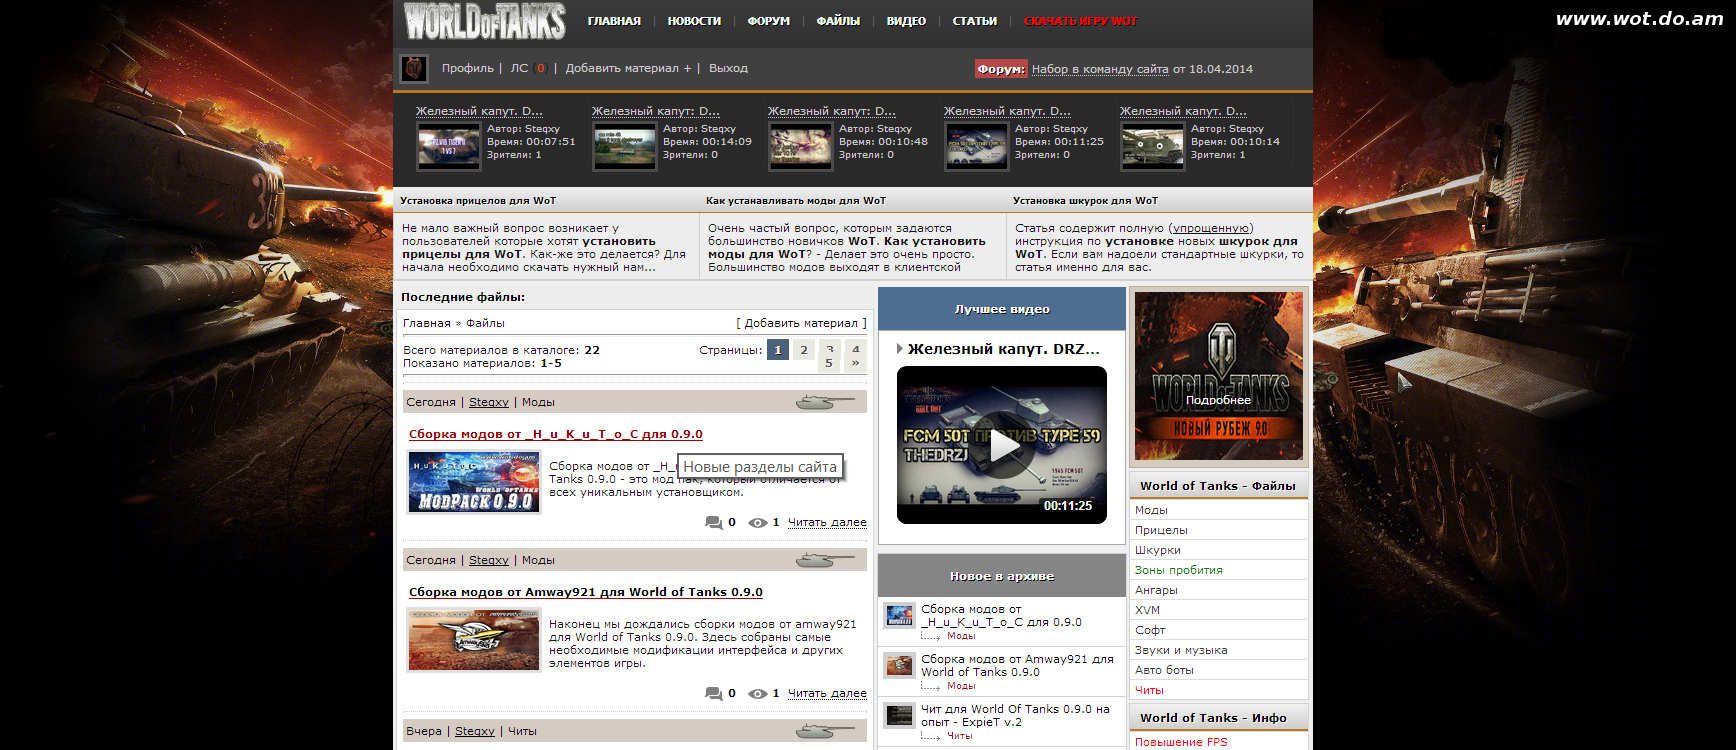
Task: Open private messages ЛС
Action: [x=519, y=68]
